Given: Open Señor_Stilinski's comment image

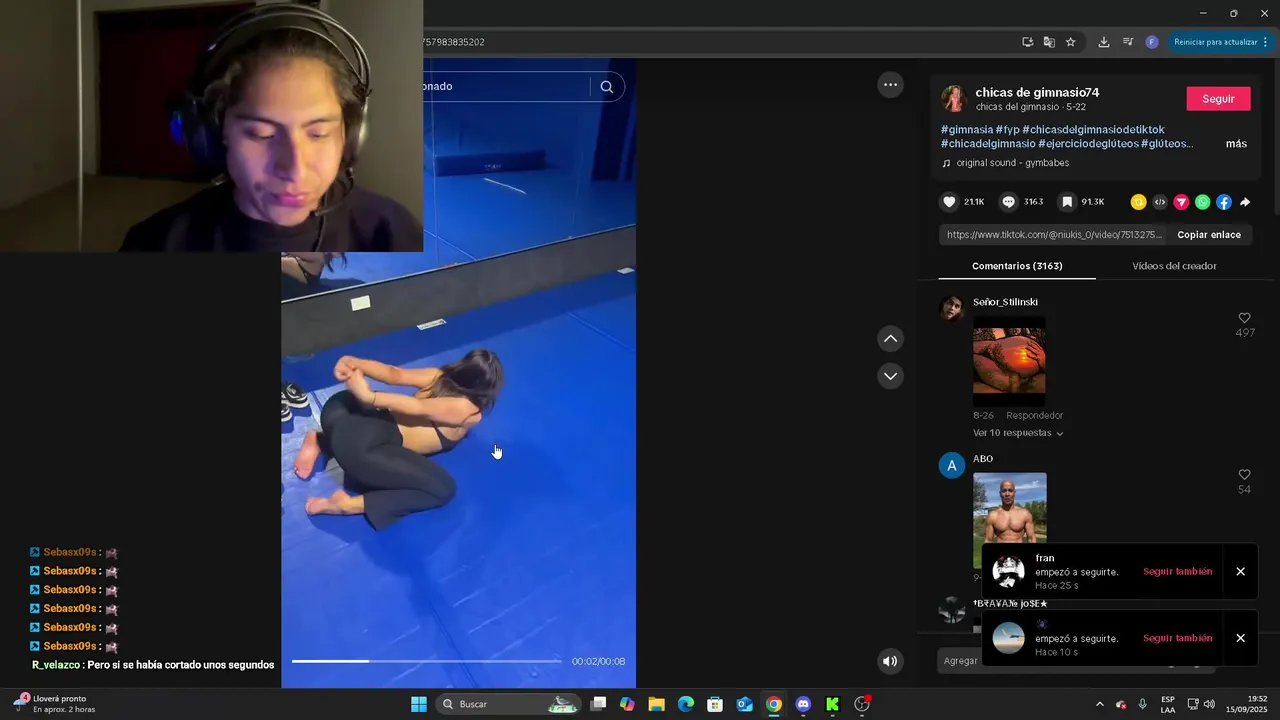Looking at the screenshot, I should pyautogui.click(x=1009, y=360).
